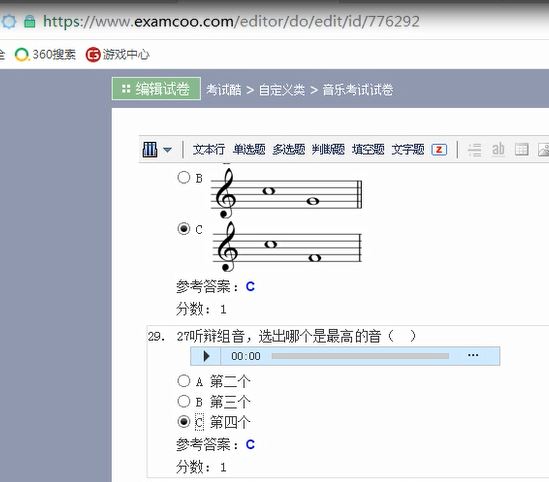Insert a 填空题 question type

click(368, 150)
